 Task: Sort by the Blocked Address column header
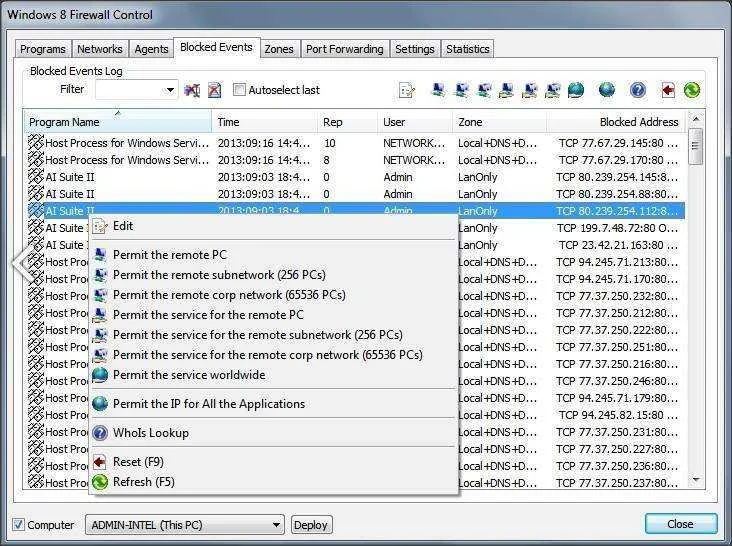616,122
